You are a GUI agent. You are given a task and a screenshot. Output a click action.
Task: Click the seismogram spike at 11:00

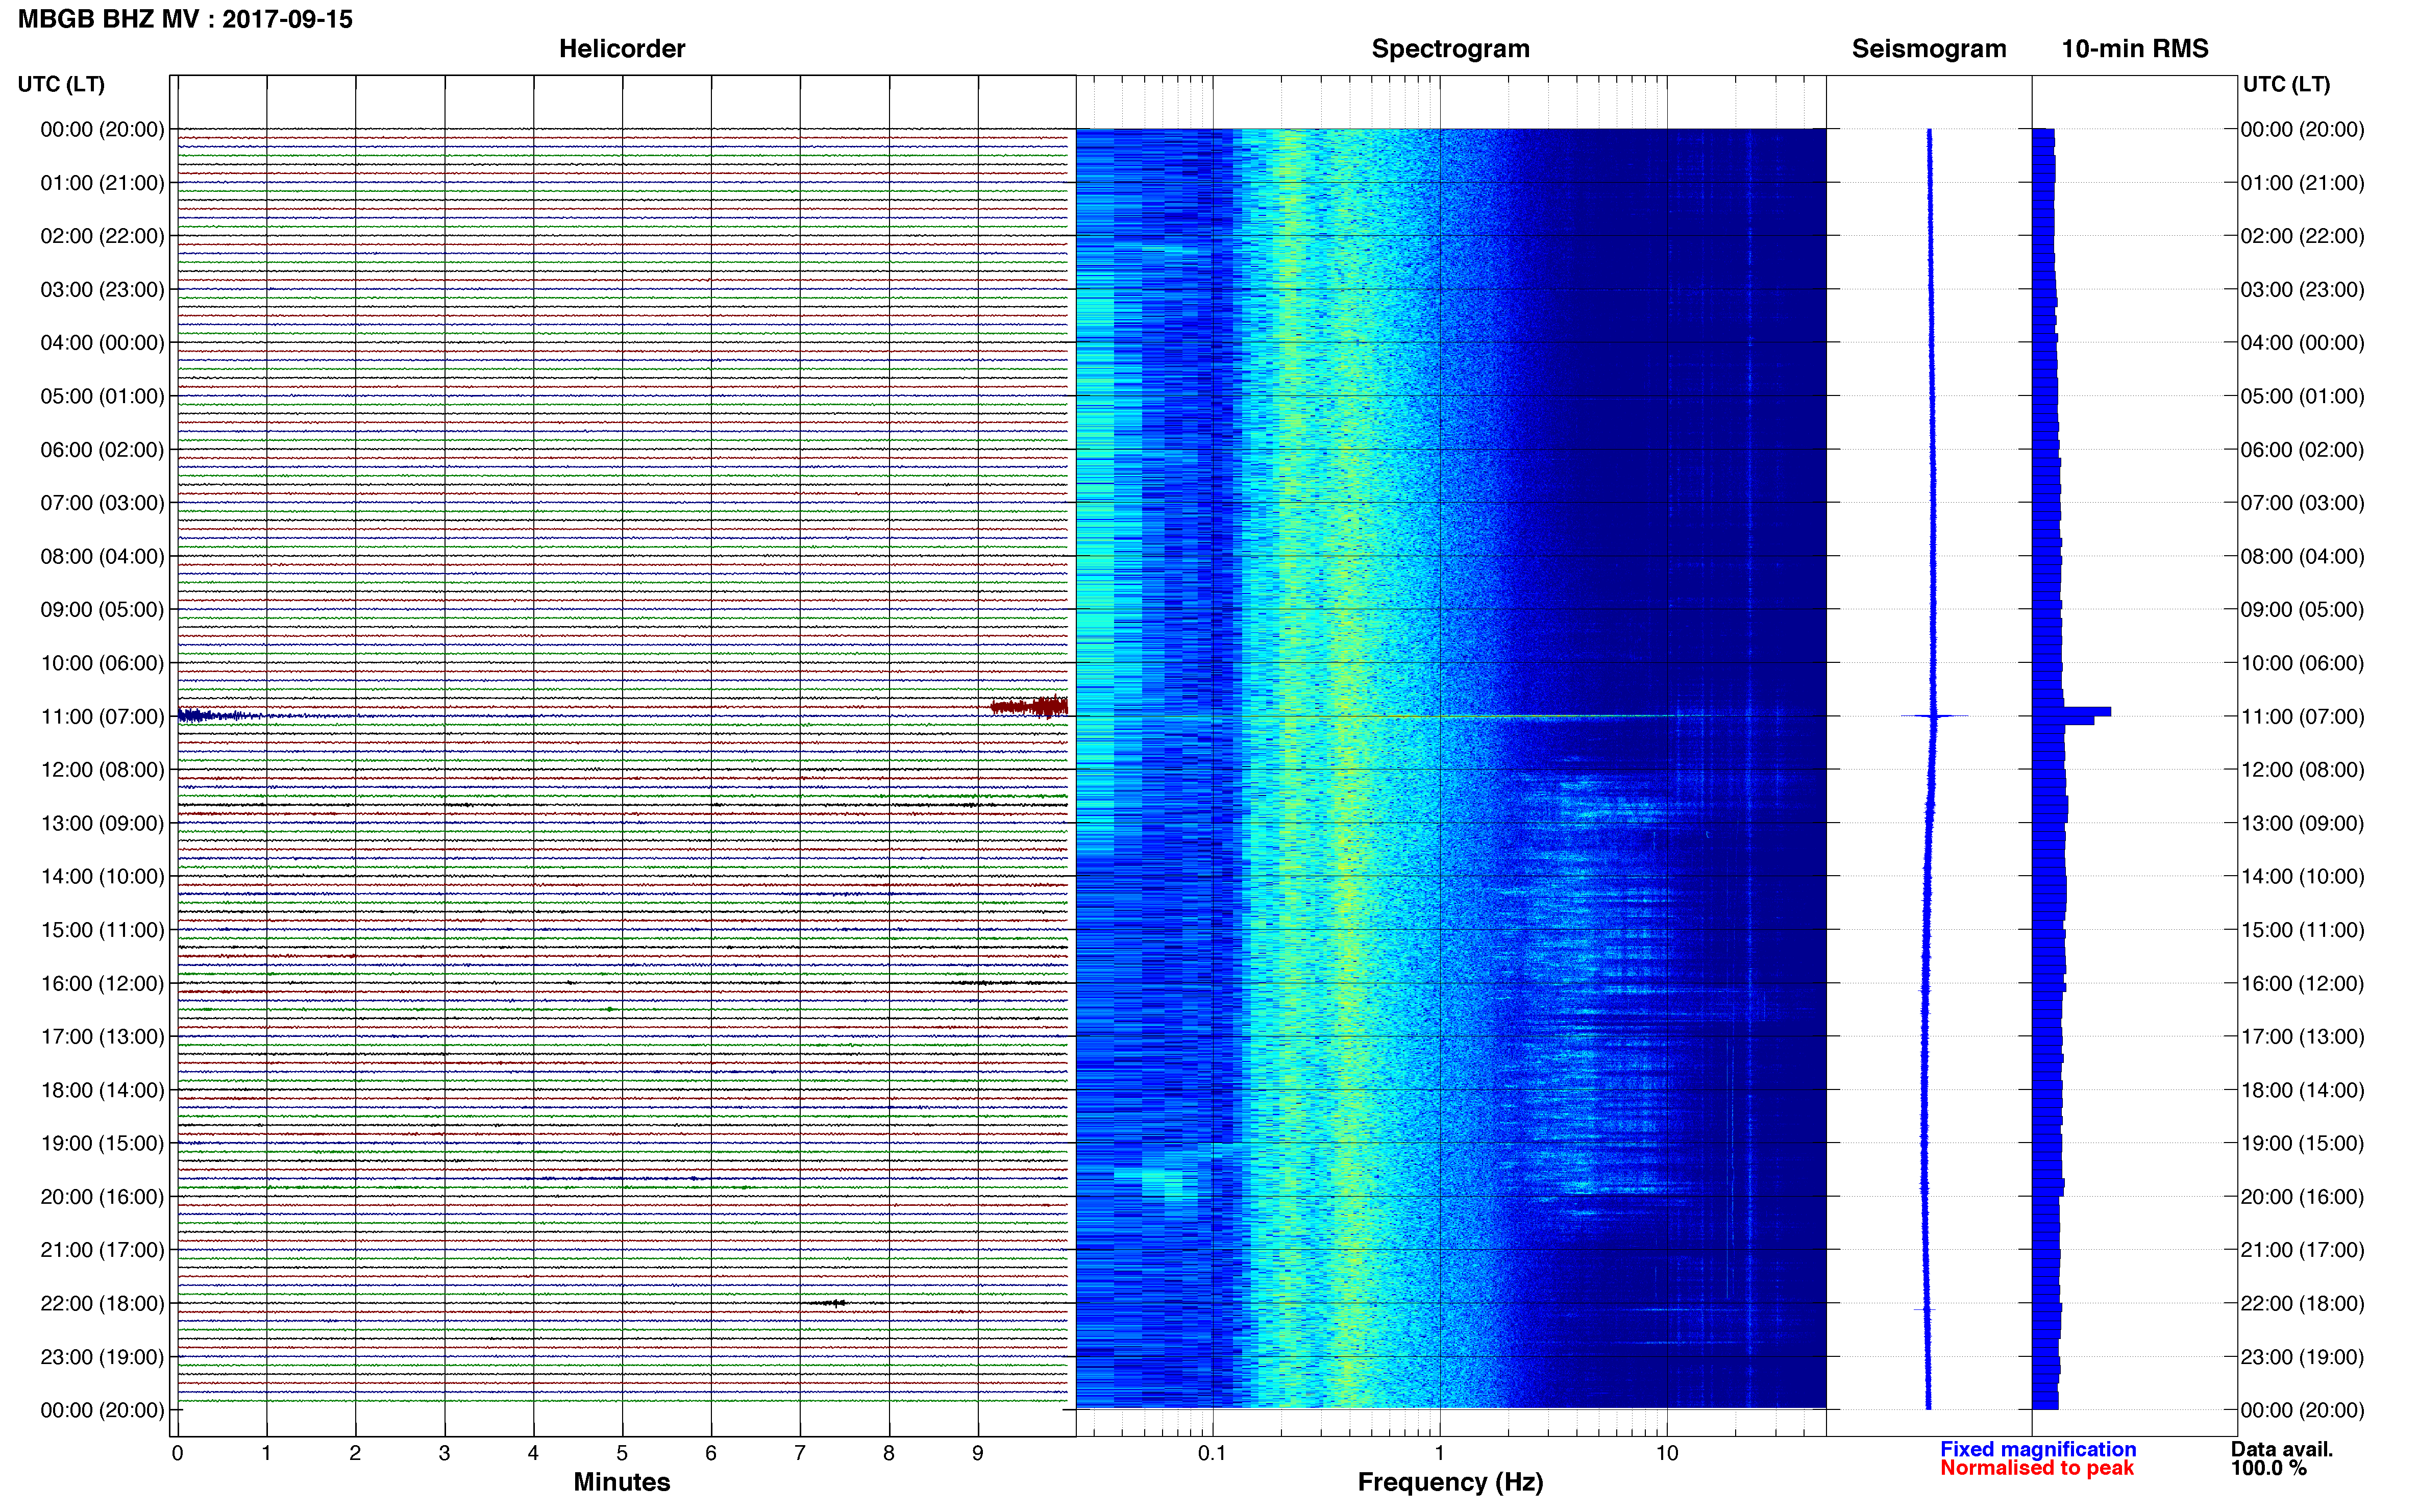coord(1934,716)
